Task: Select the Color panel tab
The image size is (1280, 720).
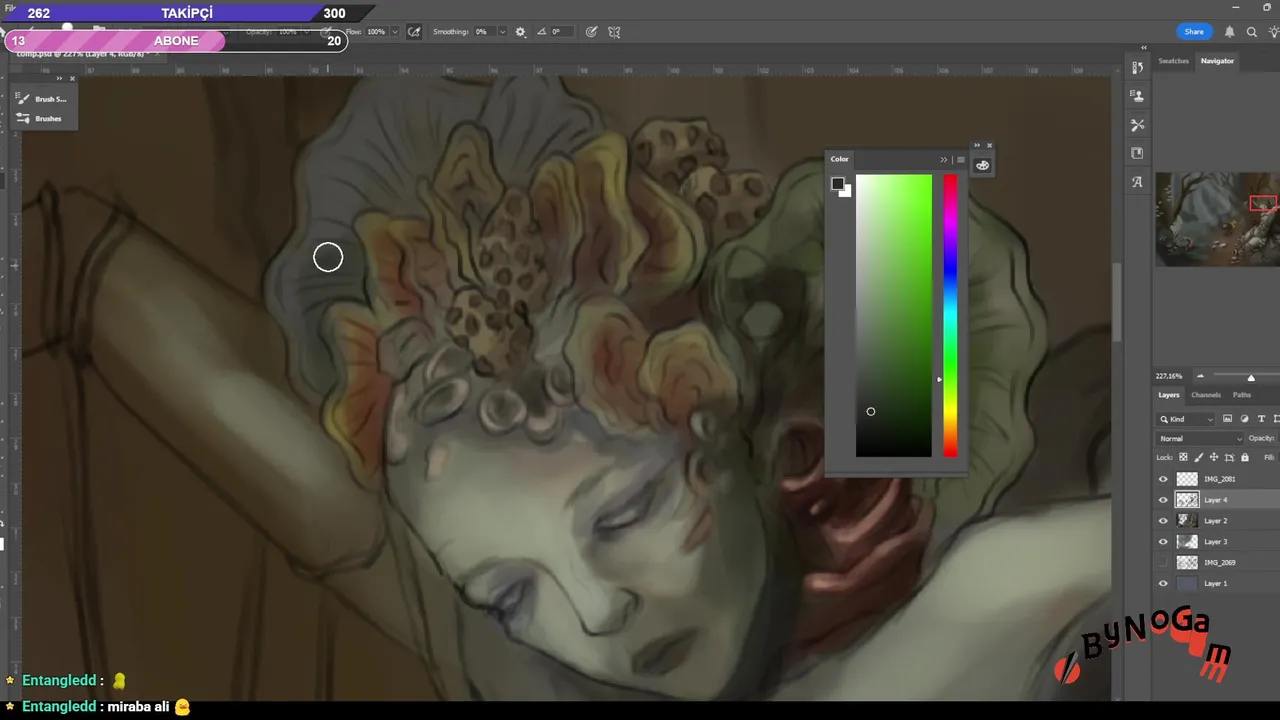Action: tap(839, 159)
